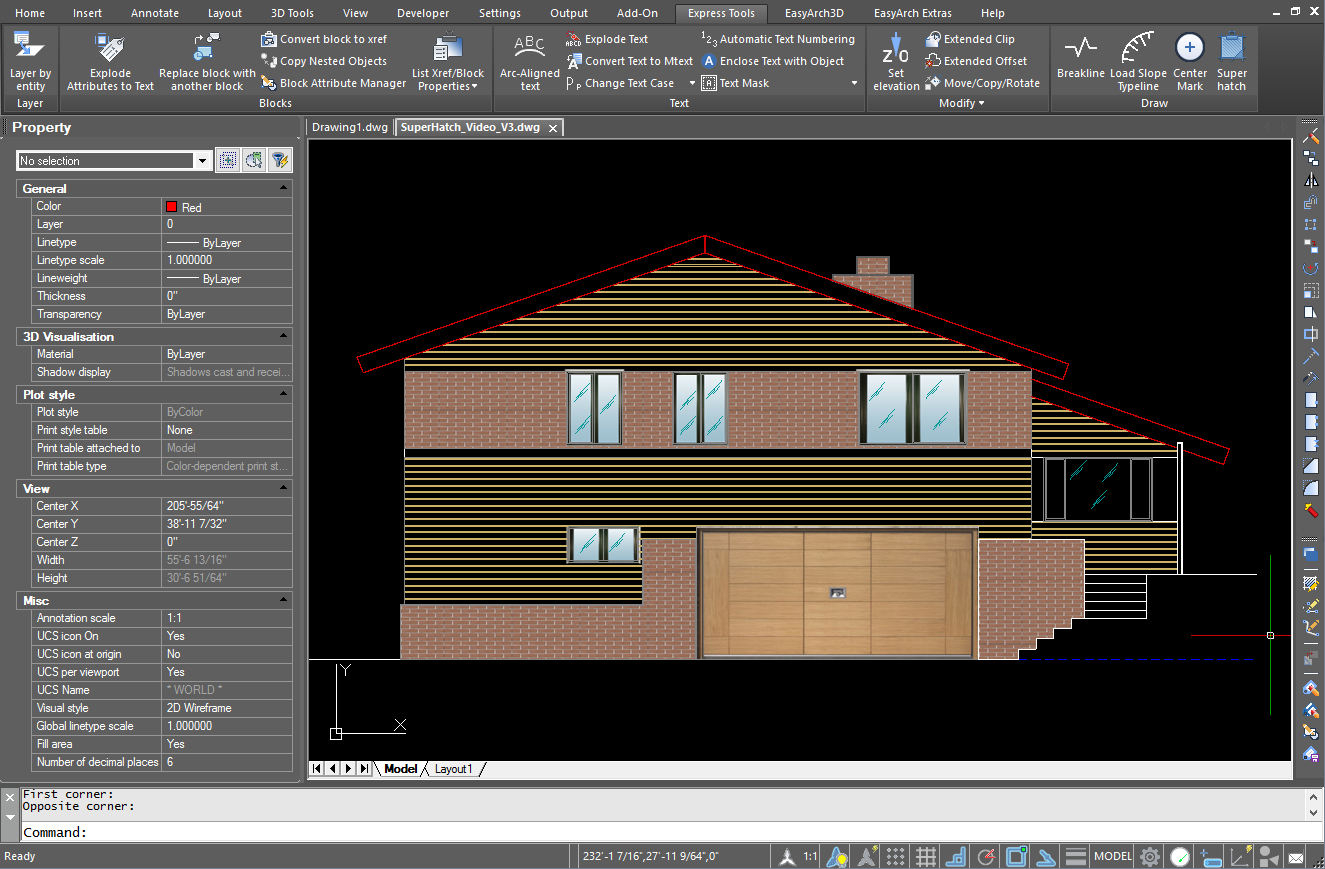Toggle snap dots in the status bar

[896, 857]
